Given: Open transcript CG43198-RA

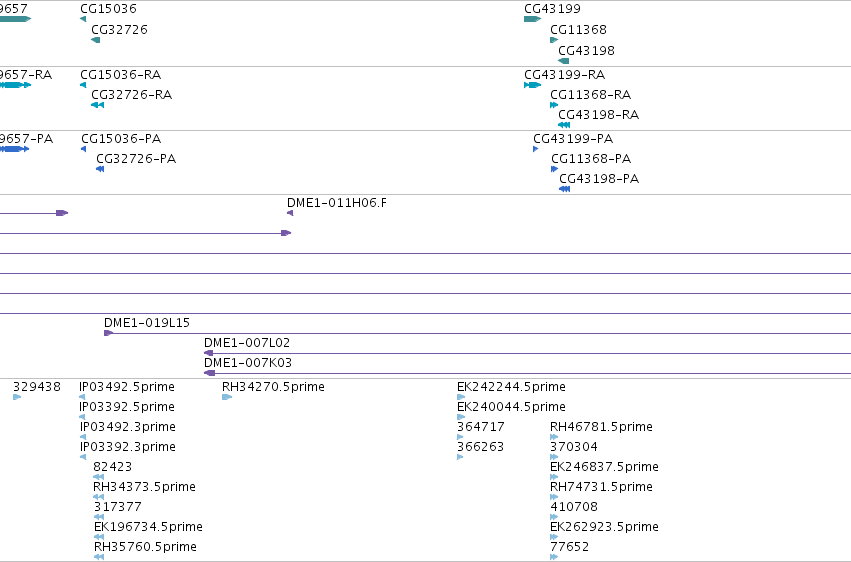Looking at the screenshot, I should point(599,114).
